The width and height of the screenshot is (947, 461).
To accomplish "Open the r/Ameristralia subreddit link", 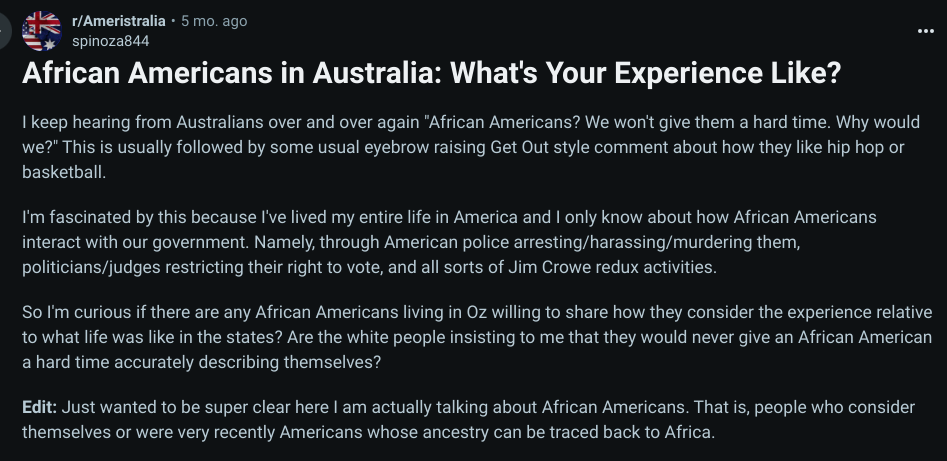I will click(118, 21).
